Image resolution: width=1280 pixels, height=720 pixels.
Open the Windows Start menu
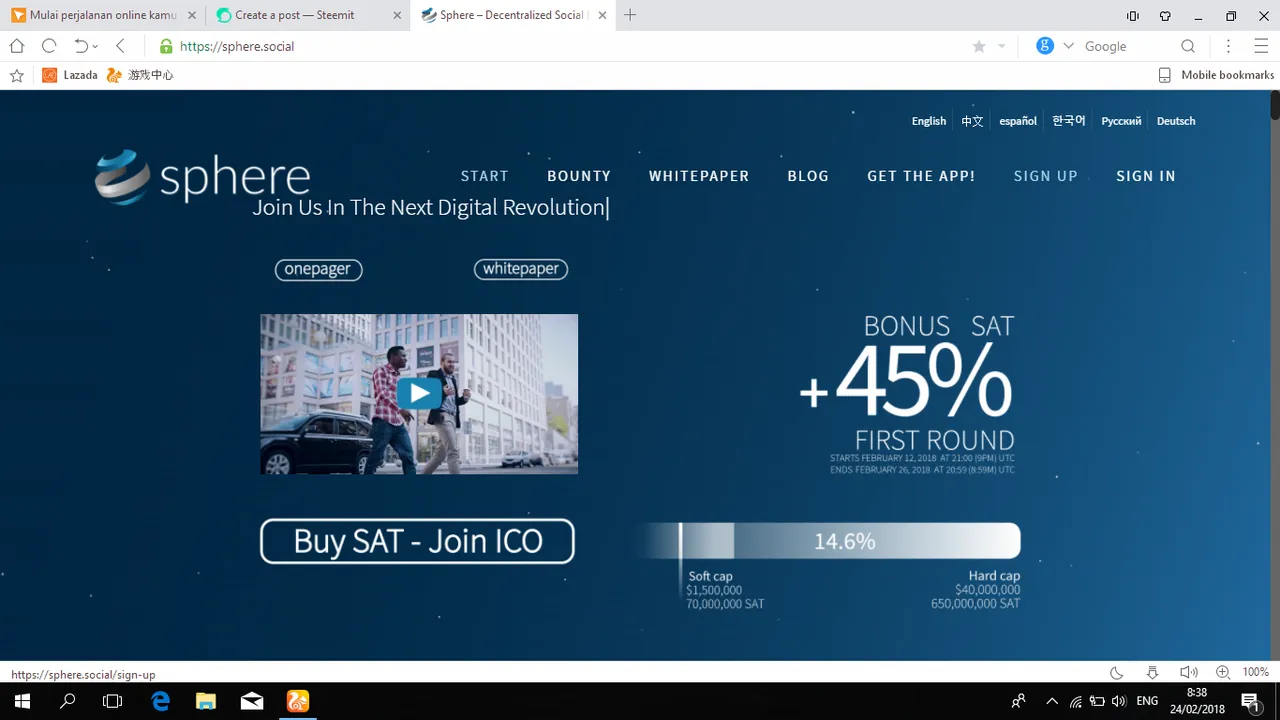click(22, 701)
